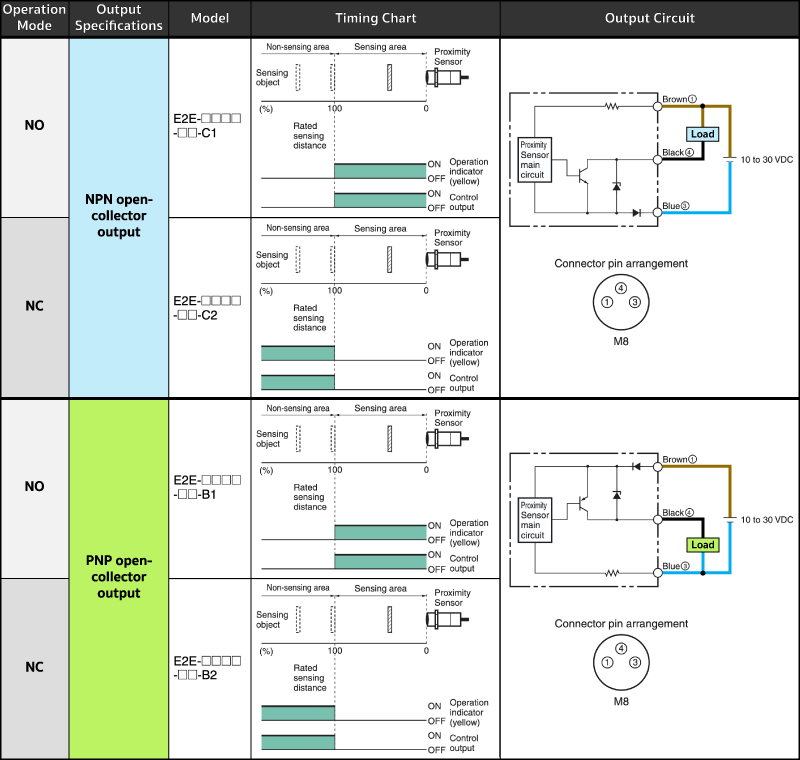Click Connector pin arrangement heading in the PNP section
Viewport: 800px width, 760px height.
(621, 624)
